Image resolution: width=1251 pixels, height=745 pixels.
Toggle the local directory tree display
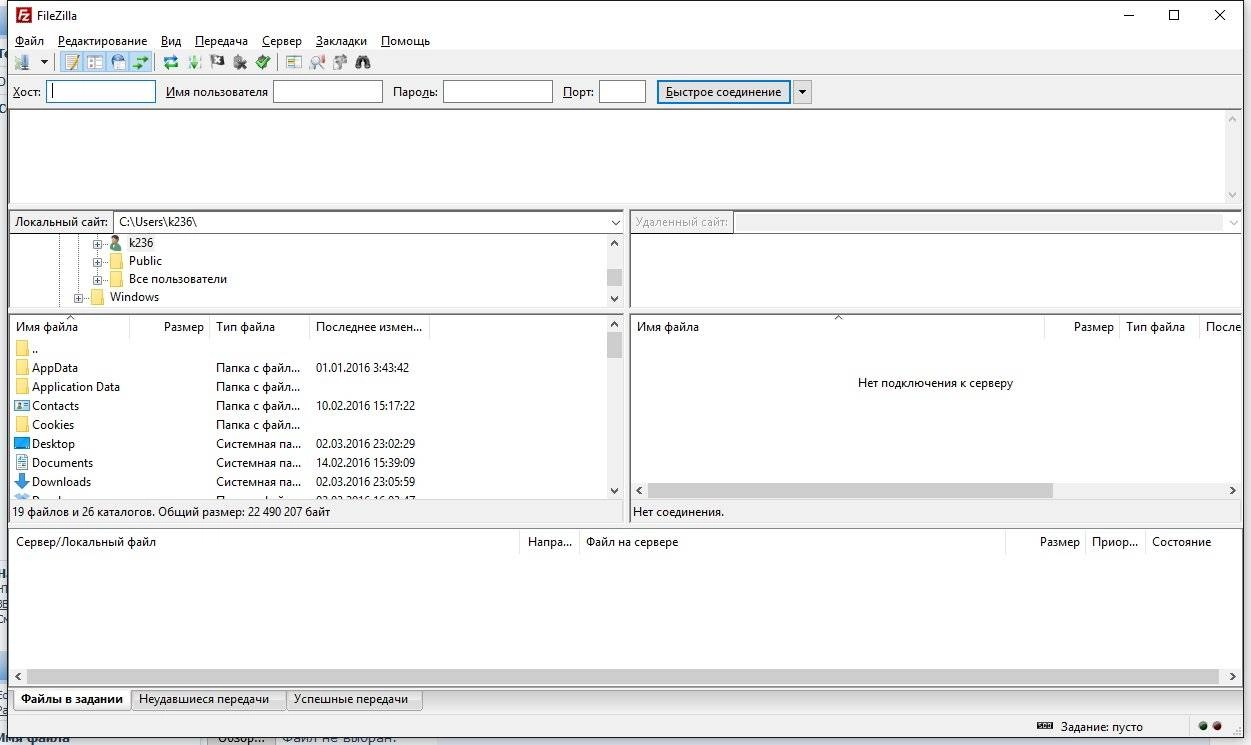pos(95,62)
